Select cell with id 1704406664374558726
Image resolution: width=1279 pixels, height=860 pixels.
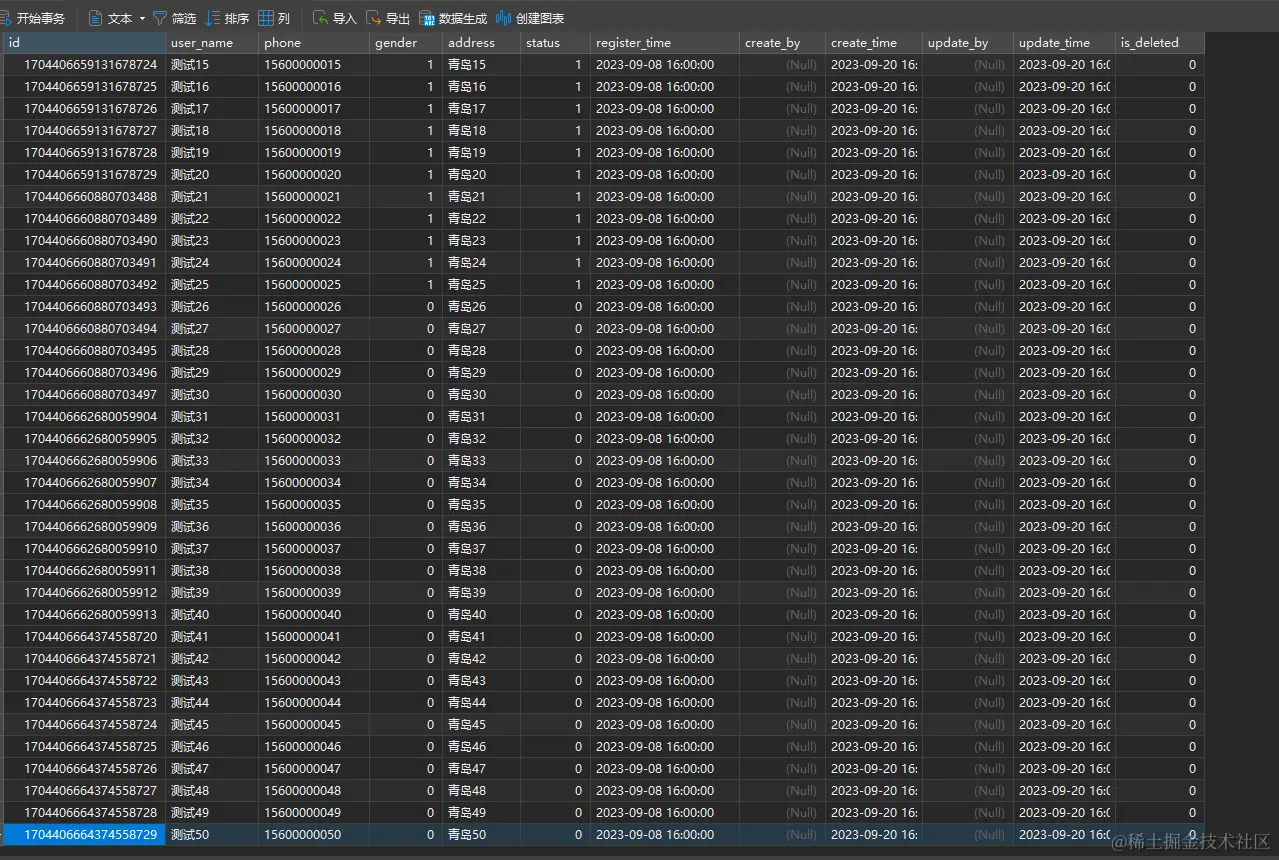[x=84, y=769]
